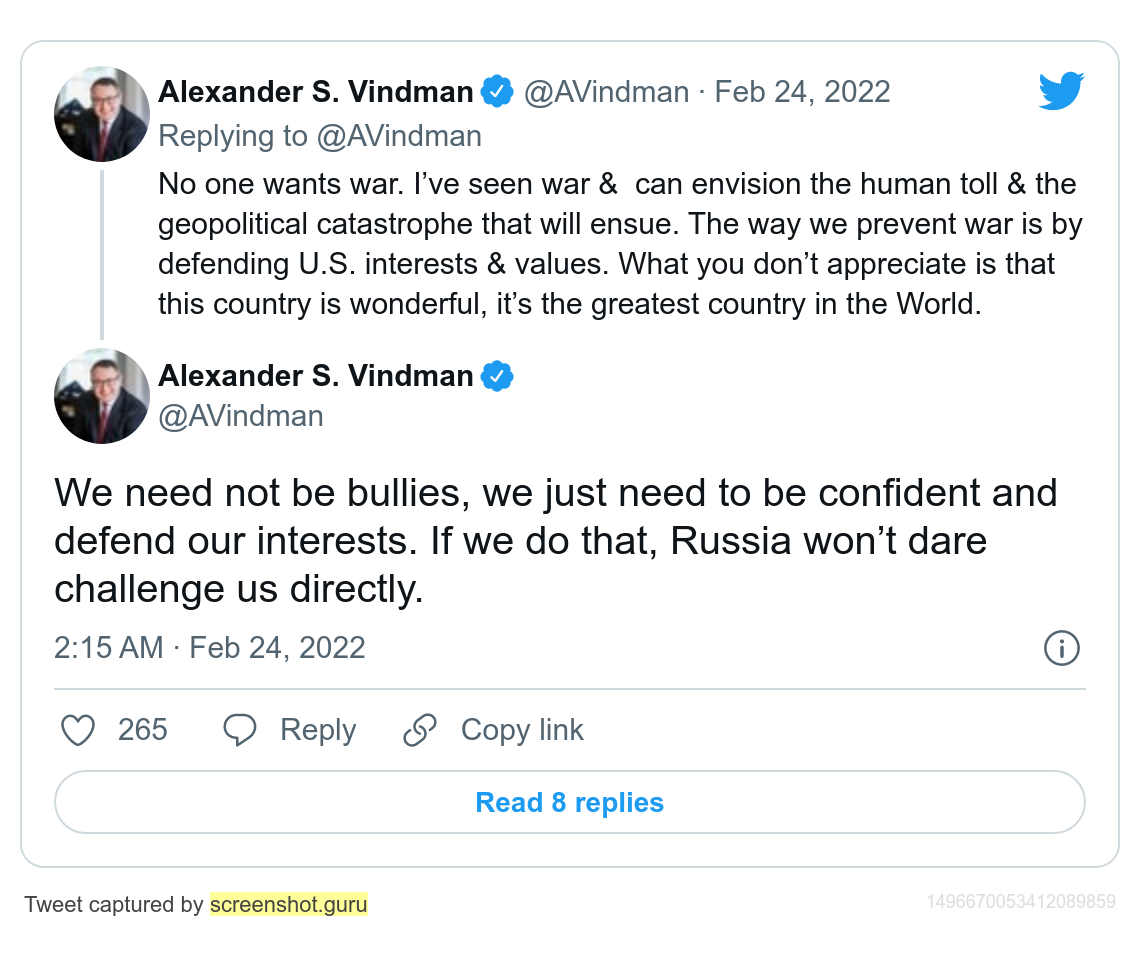Screen dimensions: 1140x960
Task: Click the Copy link text
Action: tap(522, 730)
